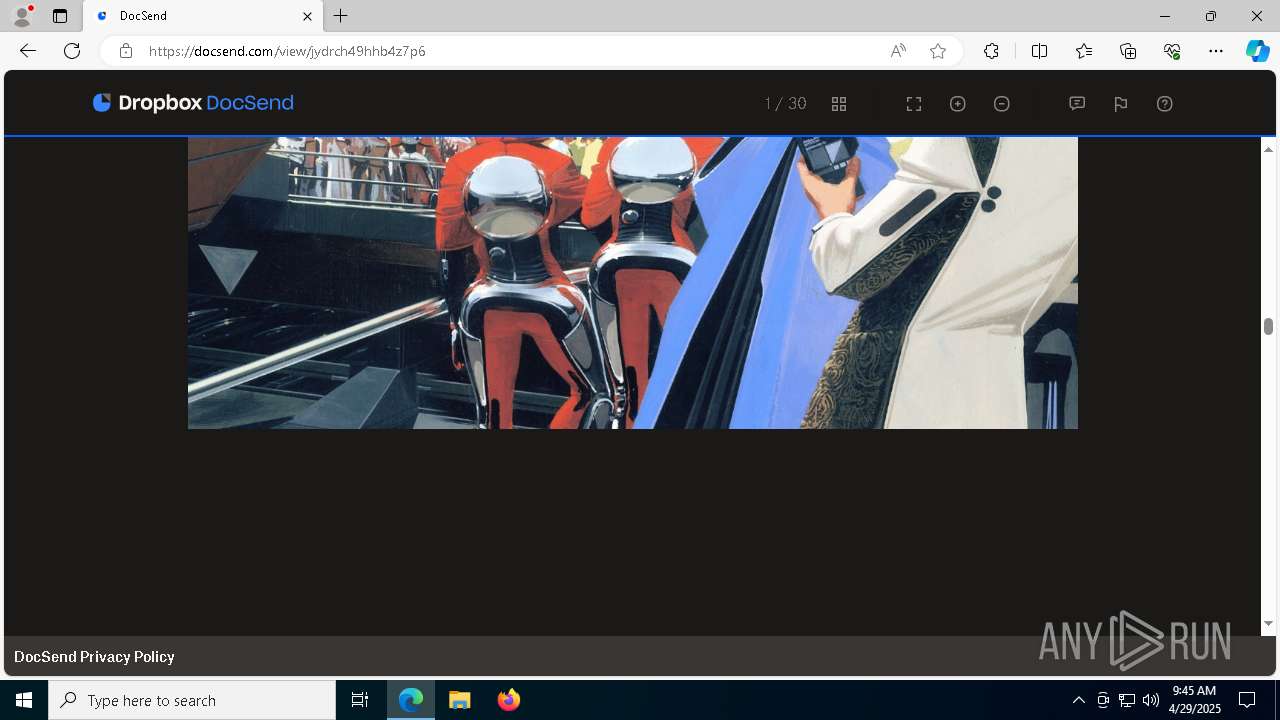Open the clock showing 9:45 AM
1280x720 pixels.
pos(1196,700)
